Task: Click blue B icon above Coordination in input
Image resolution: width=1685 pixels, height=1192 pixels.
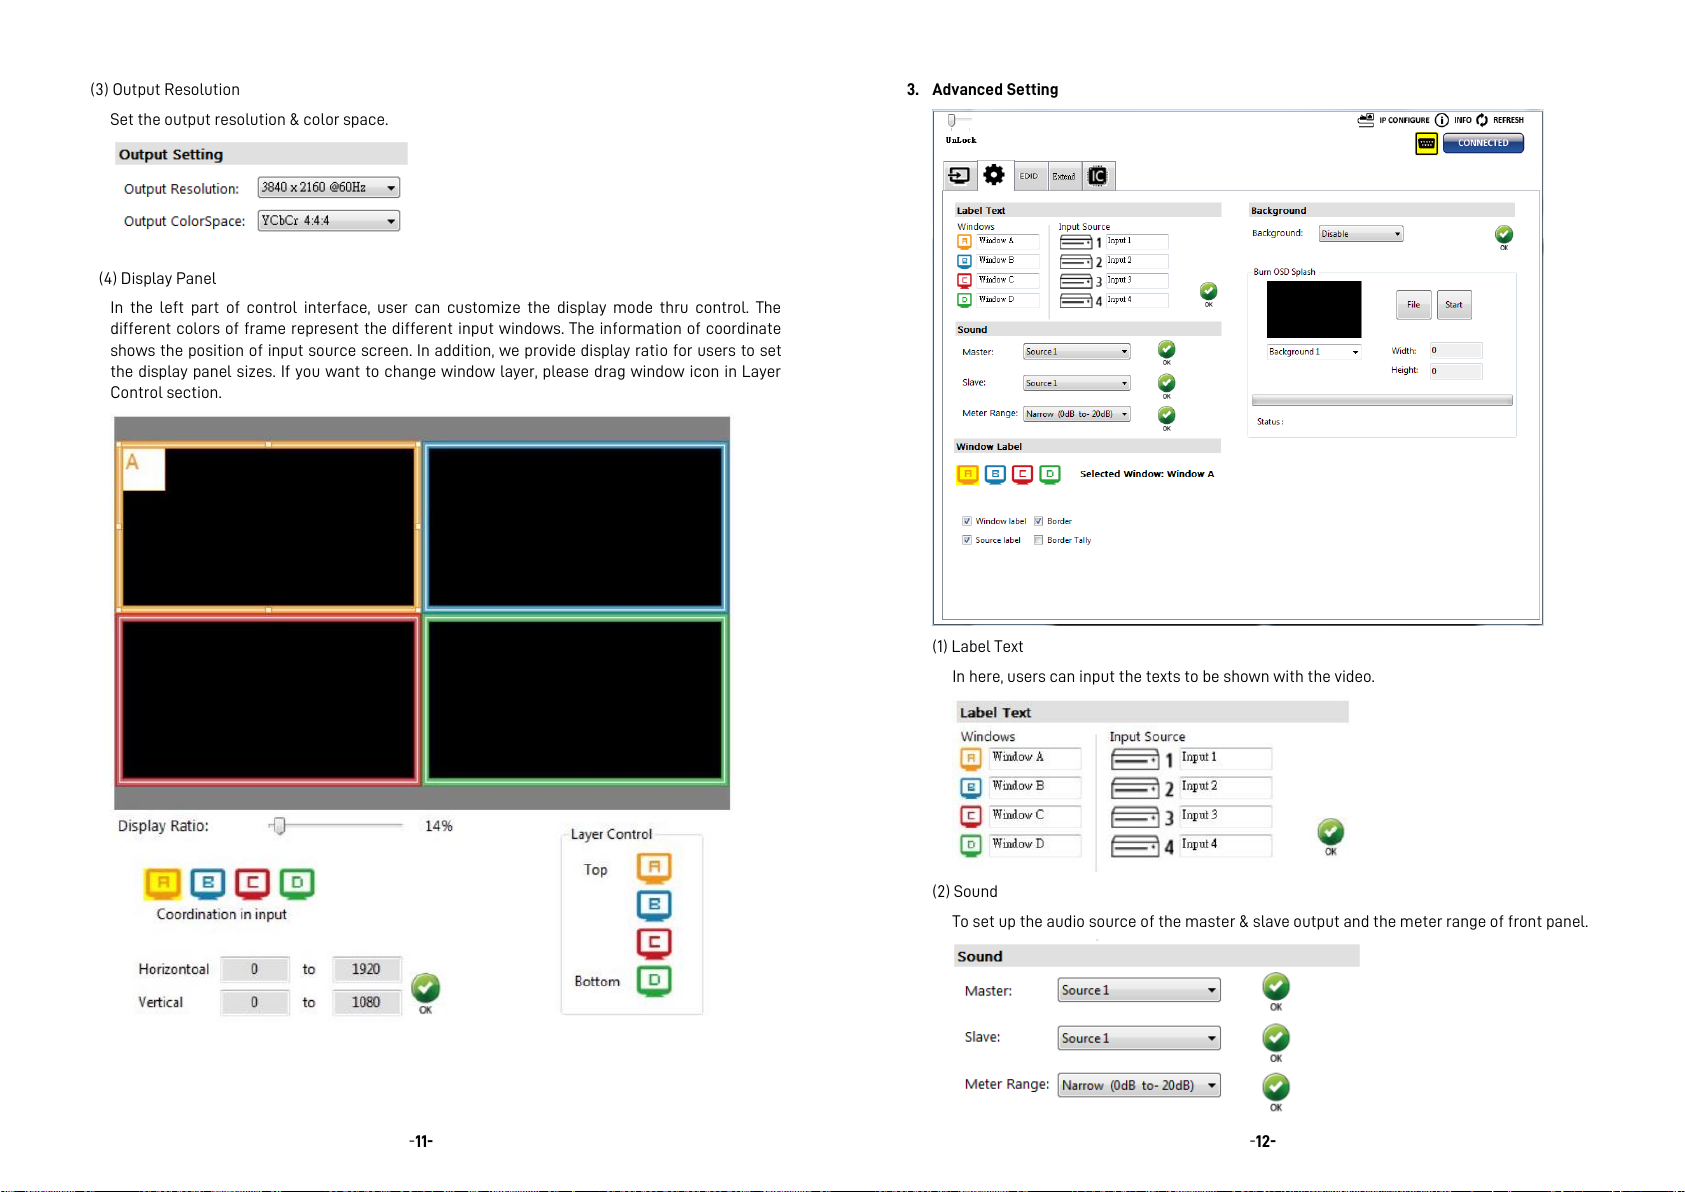Action: 208,883
